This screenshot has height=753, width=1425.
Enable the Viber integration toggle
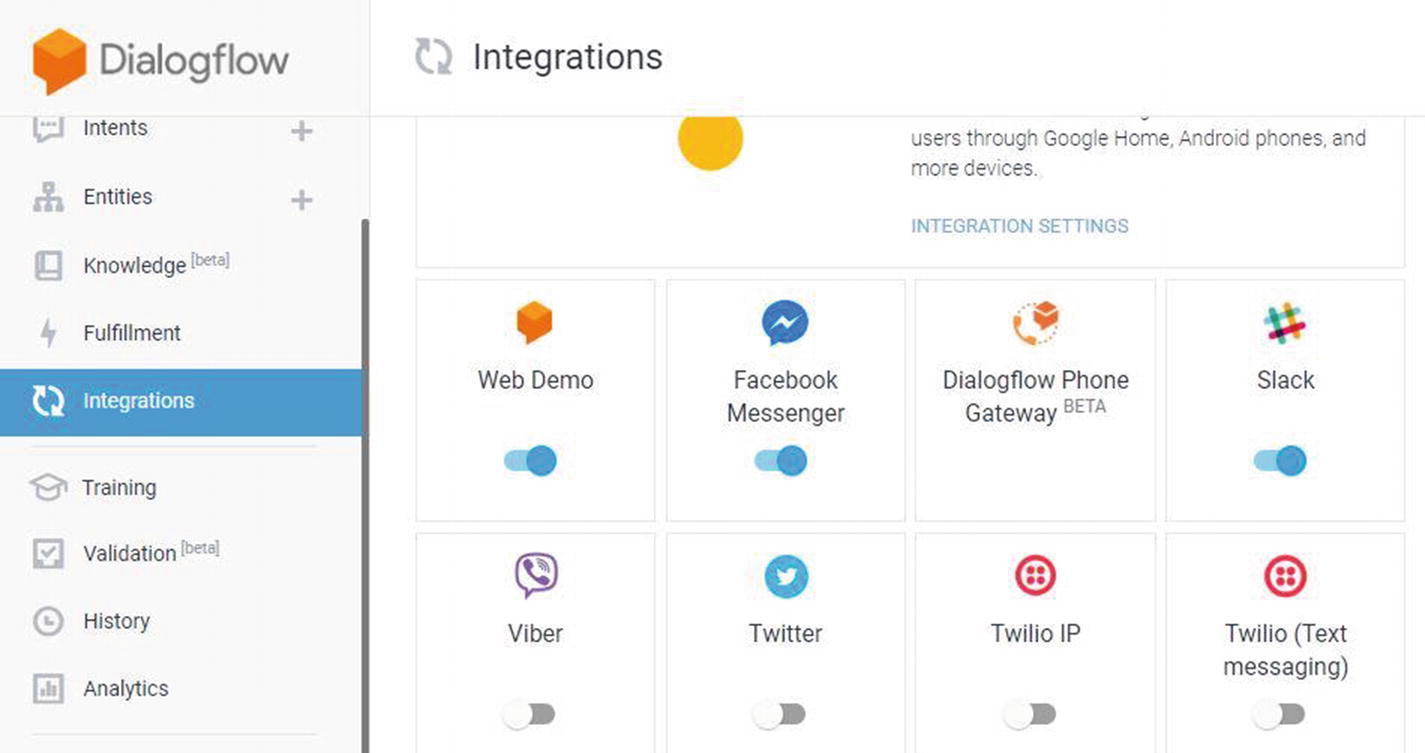(x=529, y=714)
